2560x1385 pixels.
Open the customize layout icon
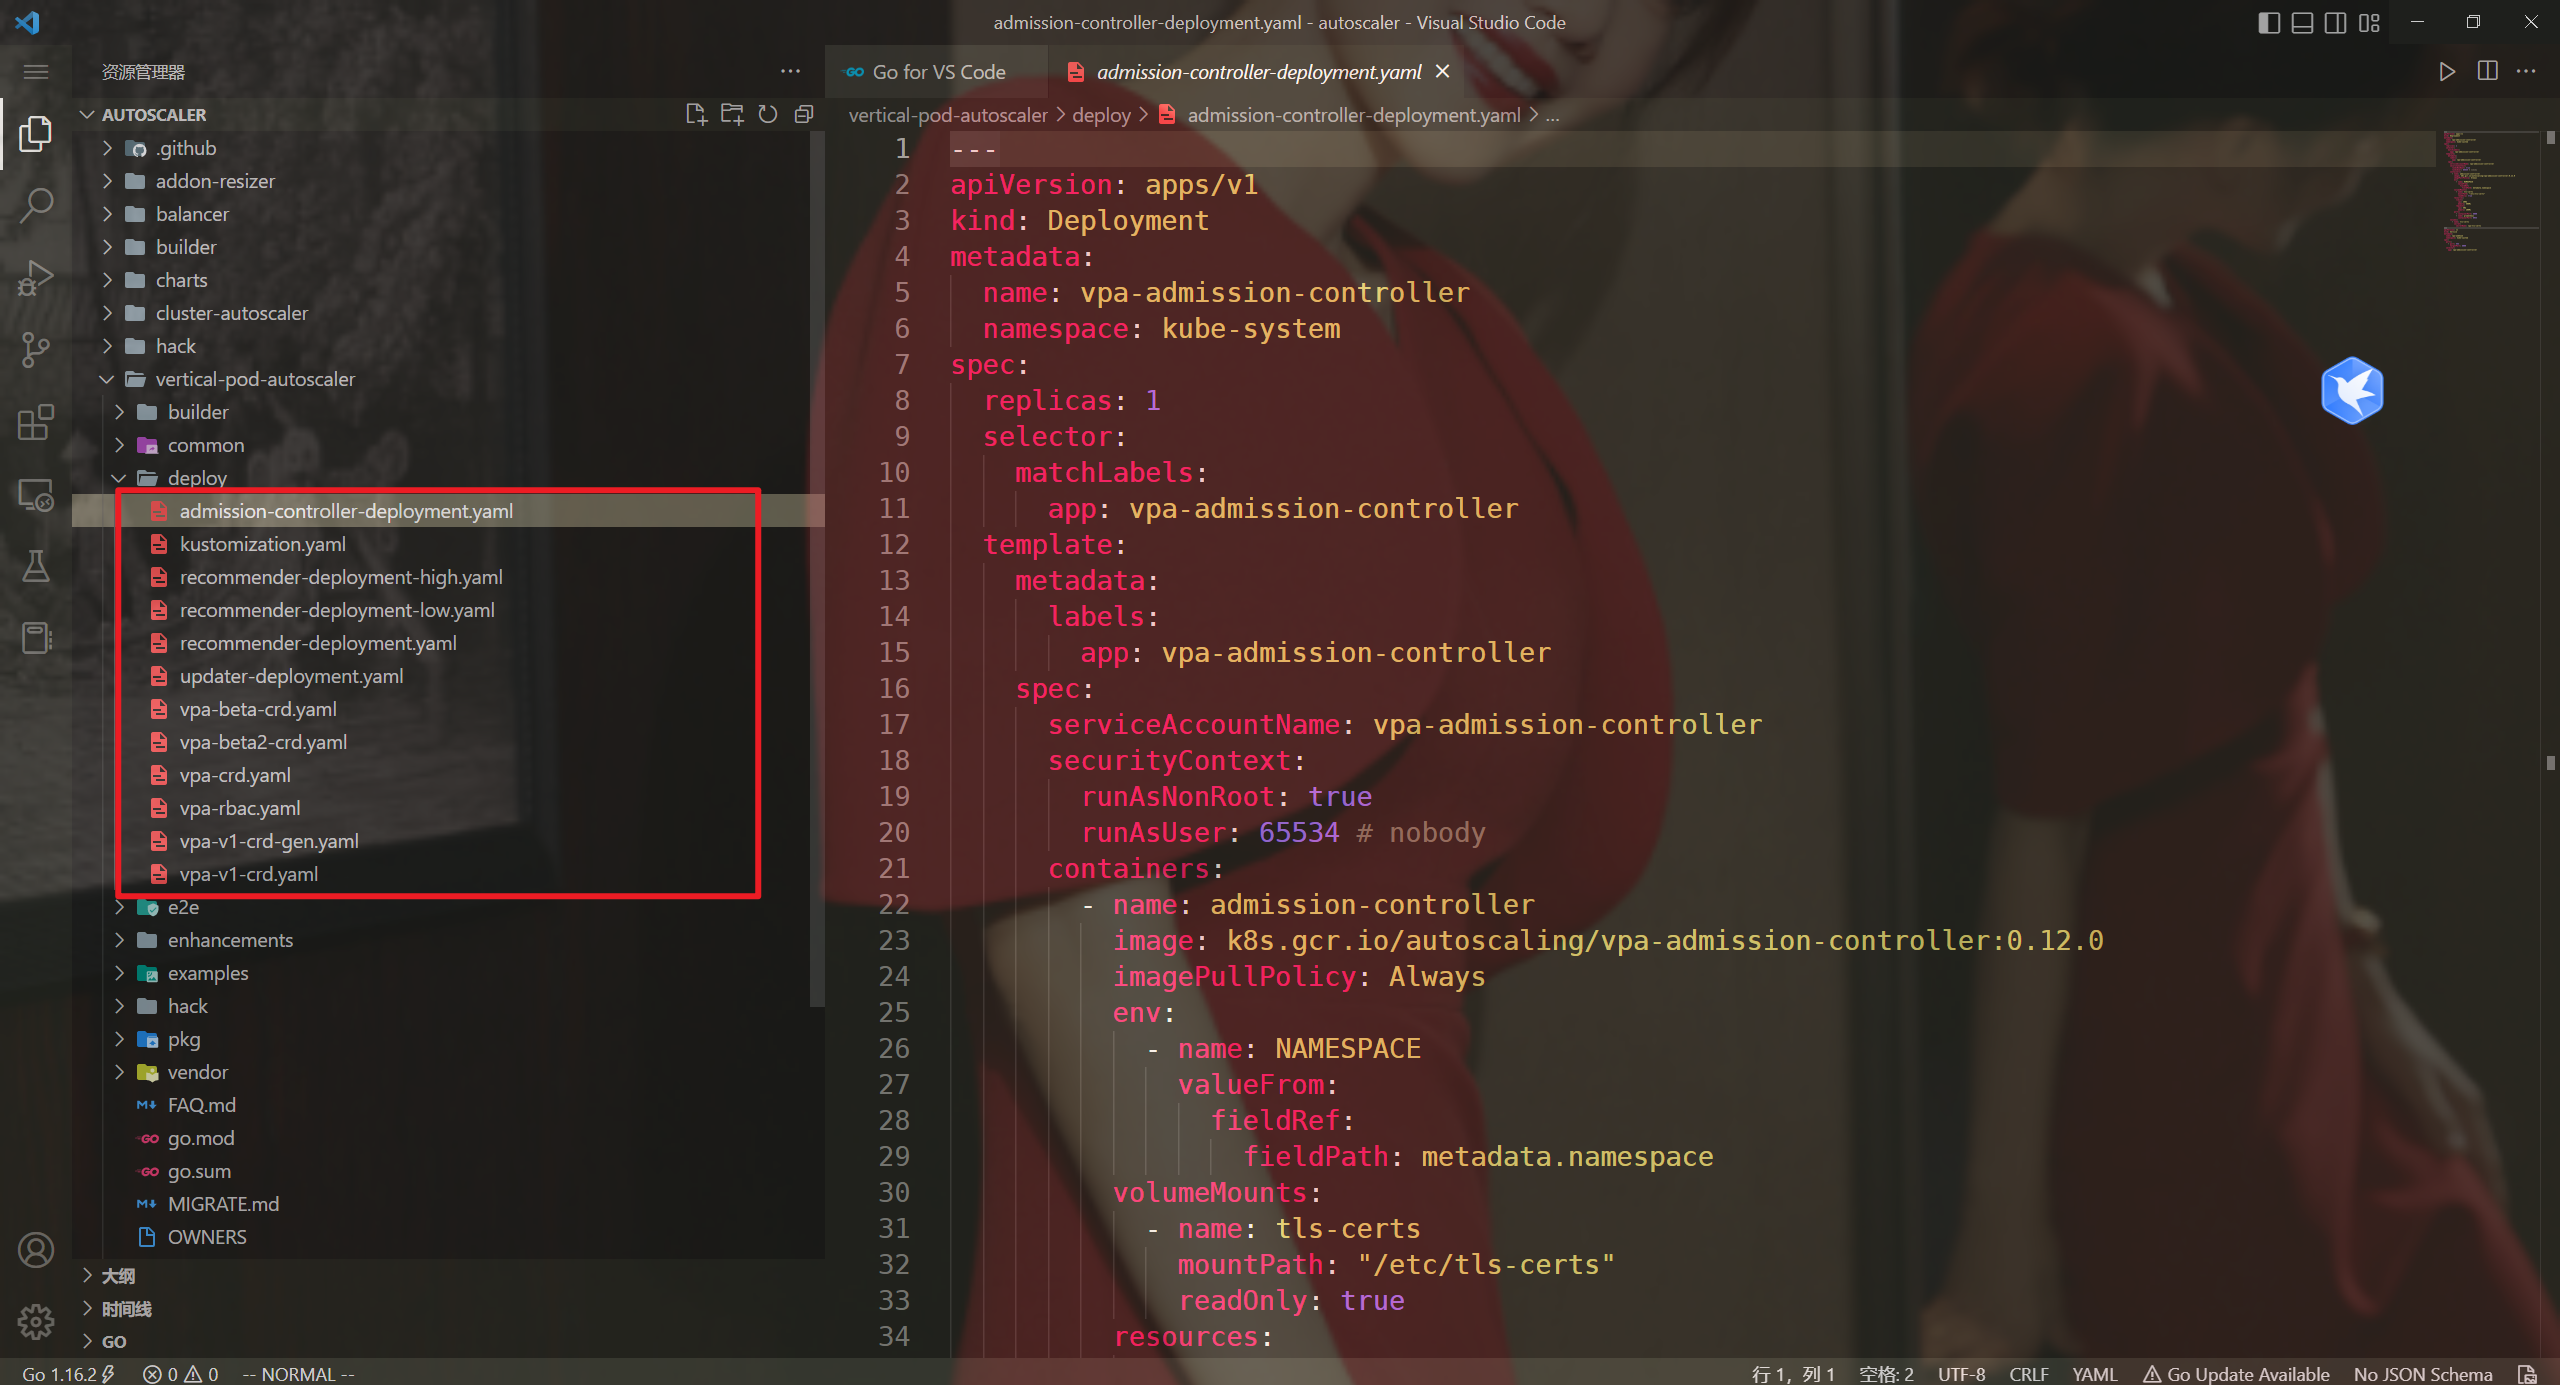point(2369,22)
